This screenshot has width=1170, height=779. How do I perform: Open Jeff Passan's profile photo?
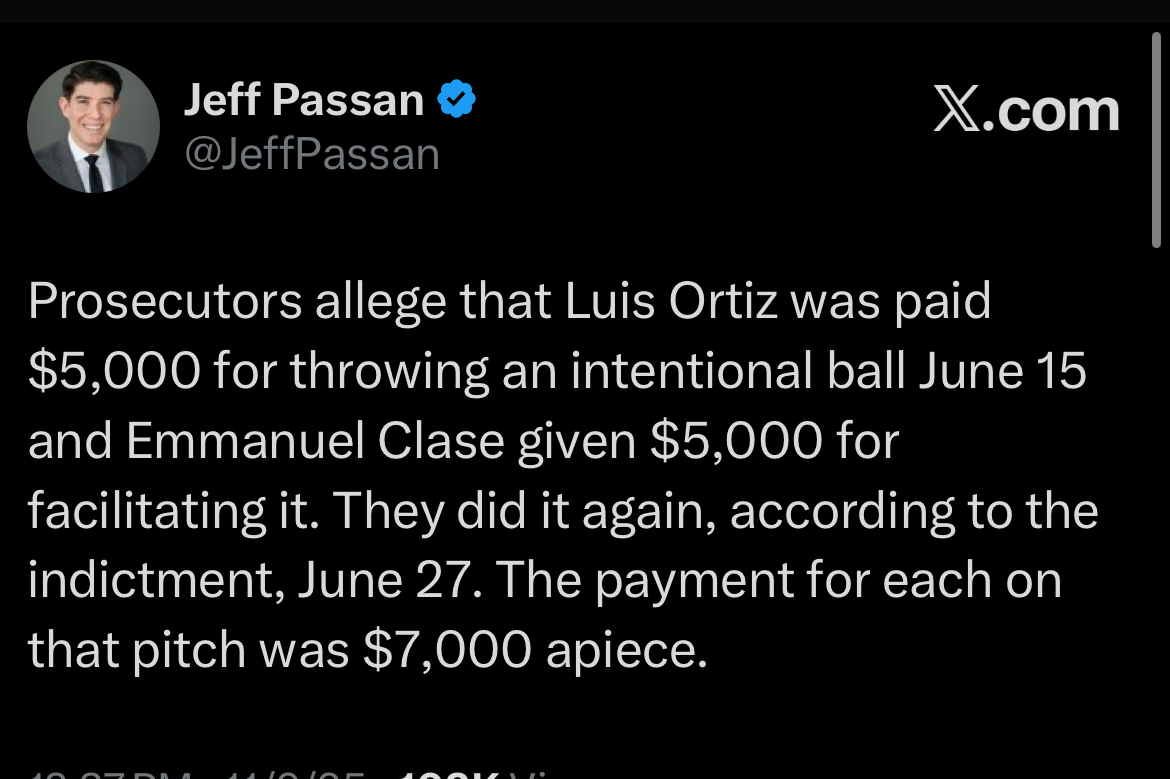pyautogui.click(x=93, y=127)
